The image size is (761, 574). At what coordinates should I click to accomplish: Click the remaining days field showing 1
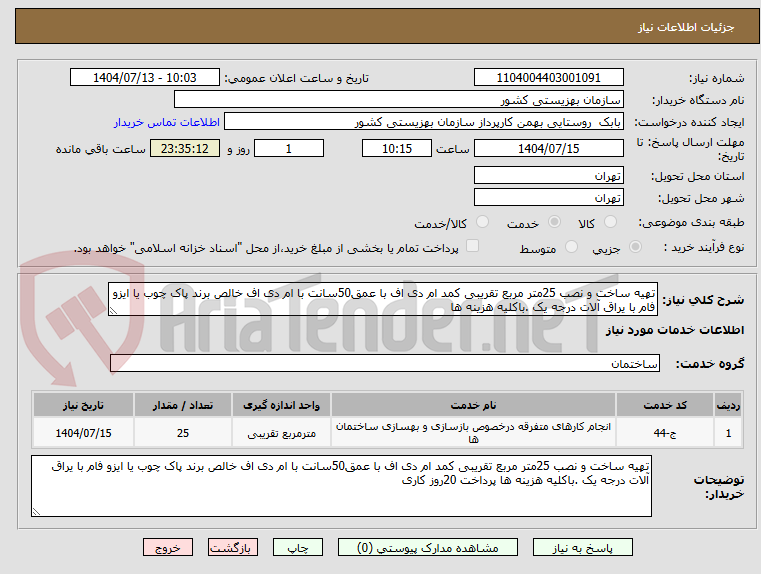click(289, 148)
